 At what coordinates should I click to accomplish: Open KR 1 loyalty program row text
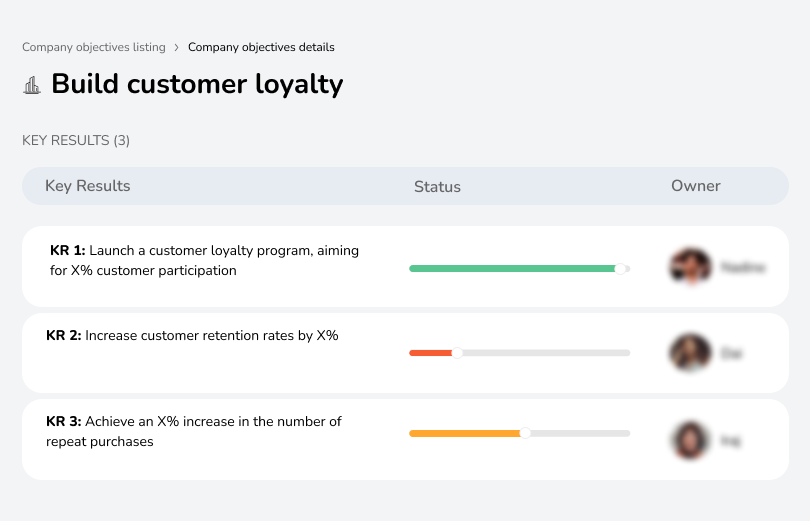(x=204, y=260)
